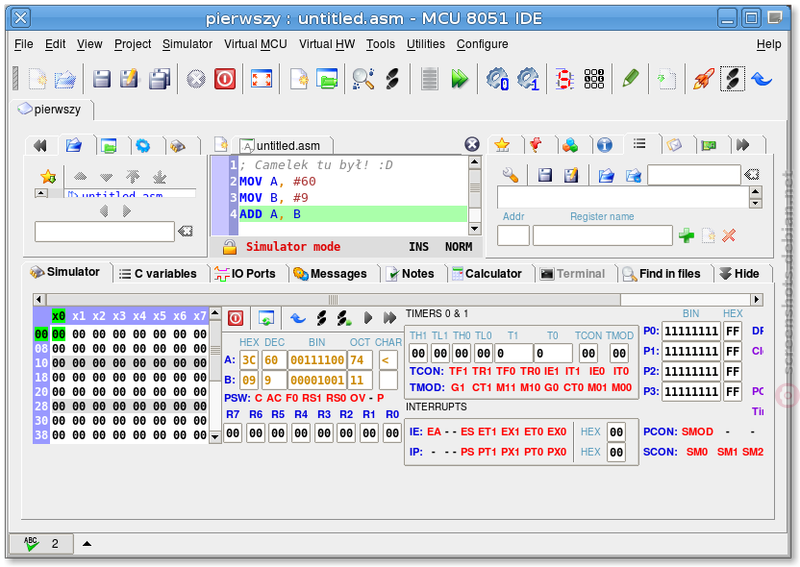This screenshot has width=800, height=567.
Task: Click the Save floppy disk icon
Action: (102, 79)
